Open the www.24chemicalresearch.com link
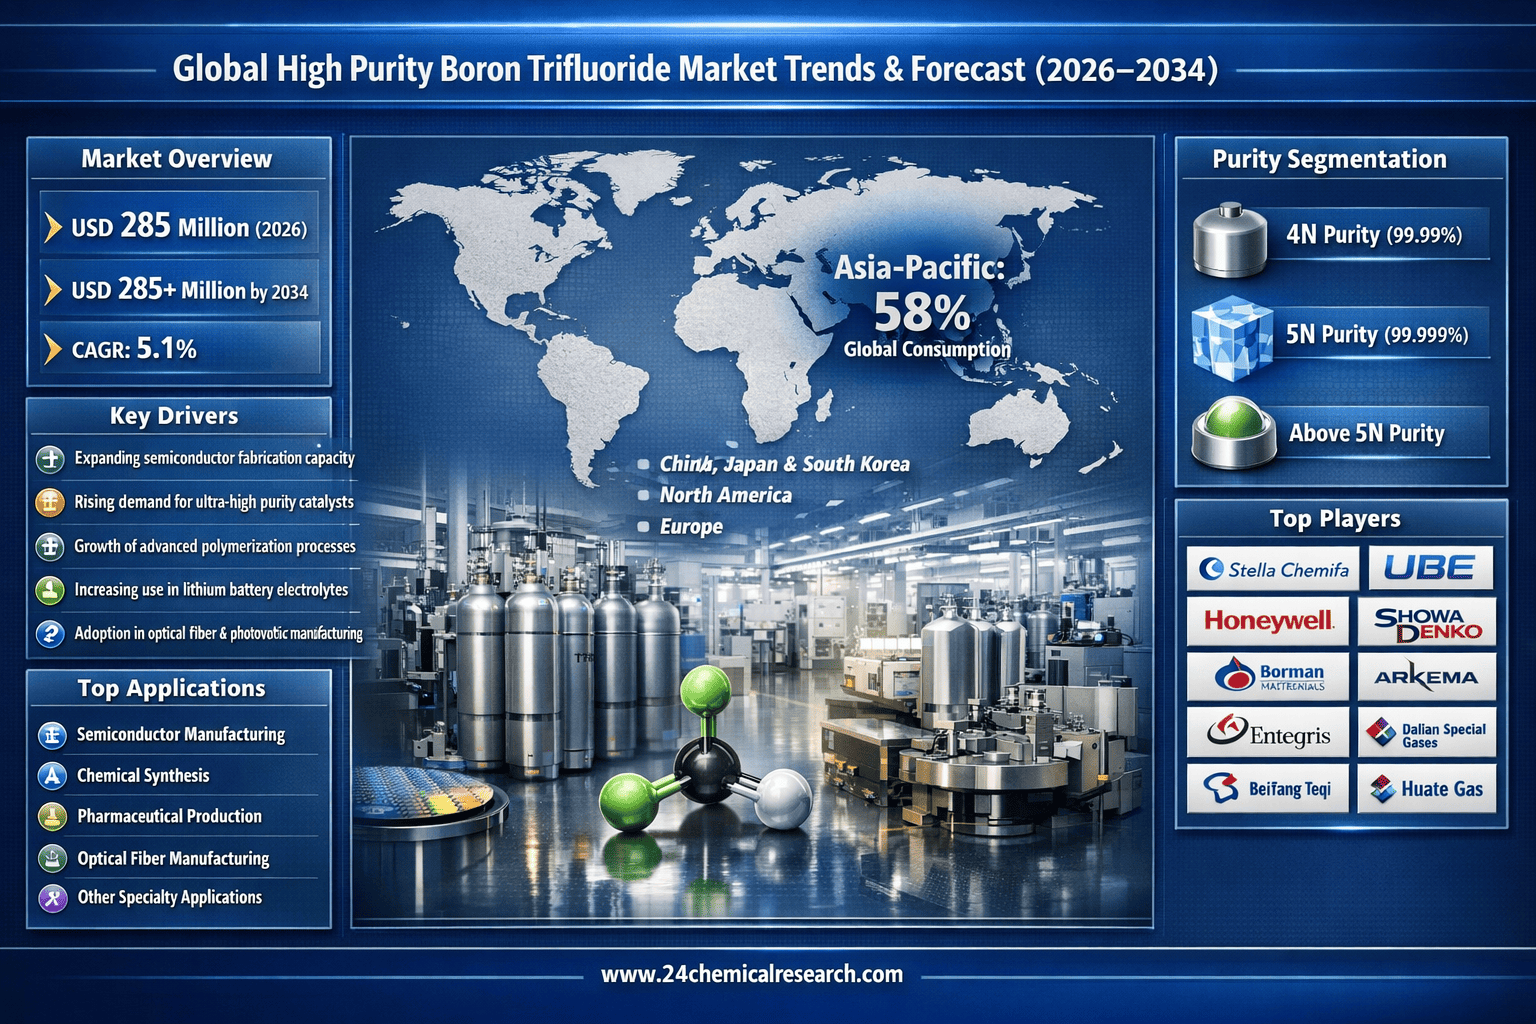The height and width of the screenshot is (1024, 1536). click(x=752, y=974)
